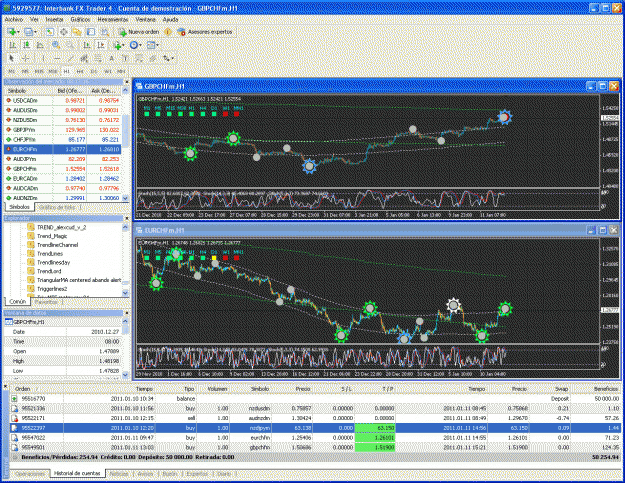Switch the timeframe to D1

94,71
